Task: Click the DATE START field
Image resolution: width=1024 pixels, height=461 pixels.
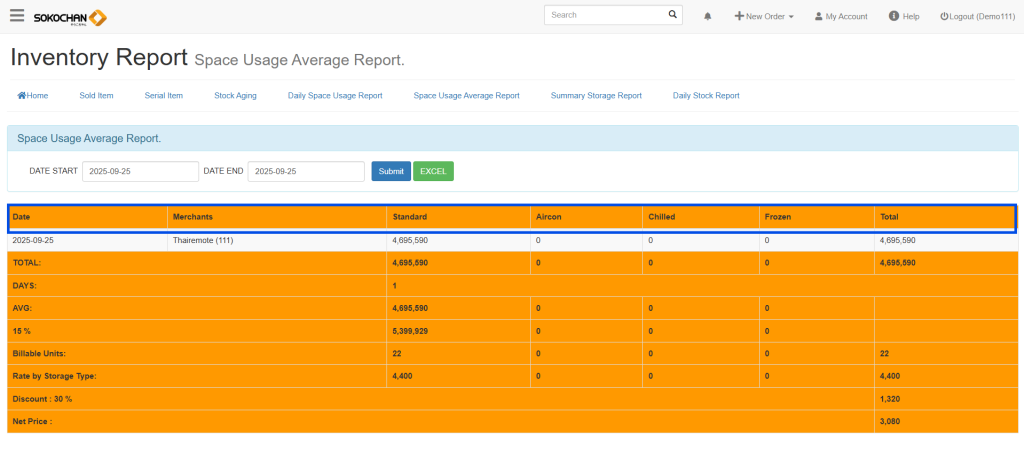Action: coord(140,172)
